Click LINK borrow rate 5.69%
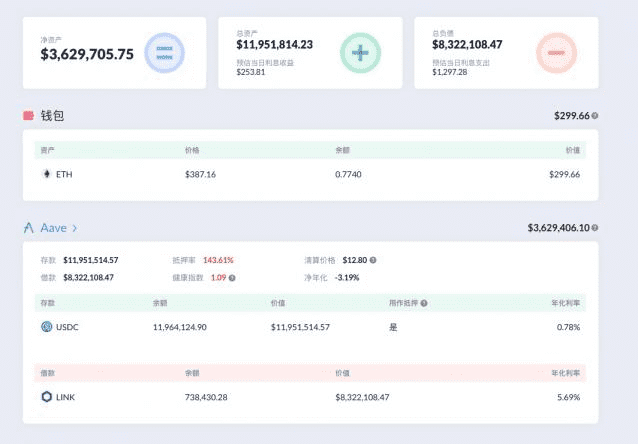This screenshot has height=444, width=638. [x=568, y=397]
